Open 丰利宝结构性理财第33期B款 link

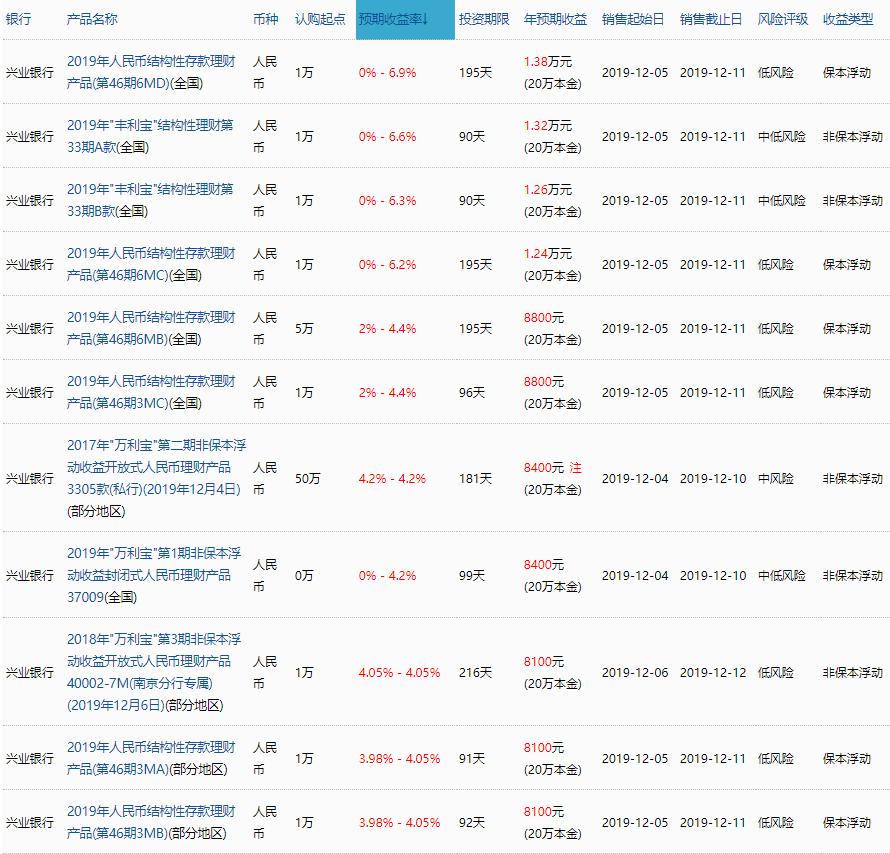tap(150, 200)
